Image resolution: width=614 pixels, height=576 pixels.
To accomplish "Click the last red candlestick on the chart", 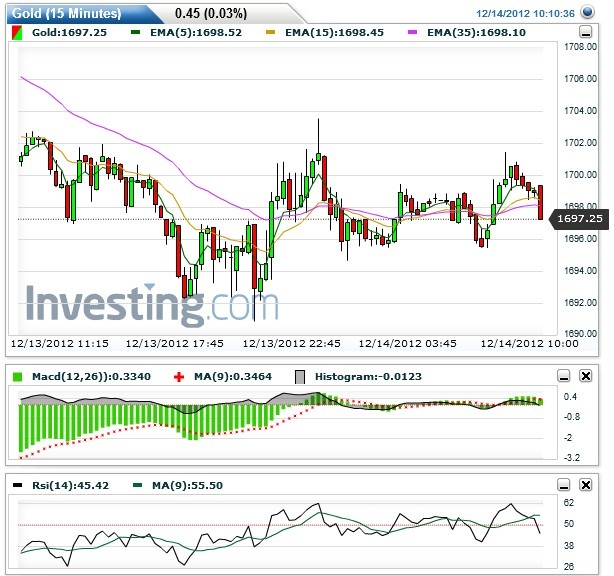I will point(541,202).
